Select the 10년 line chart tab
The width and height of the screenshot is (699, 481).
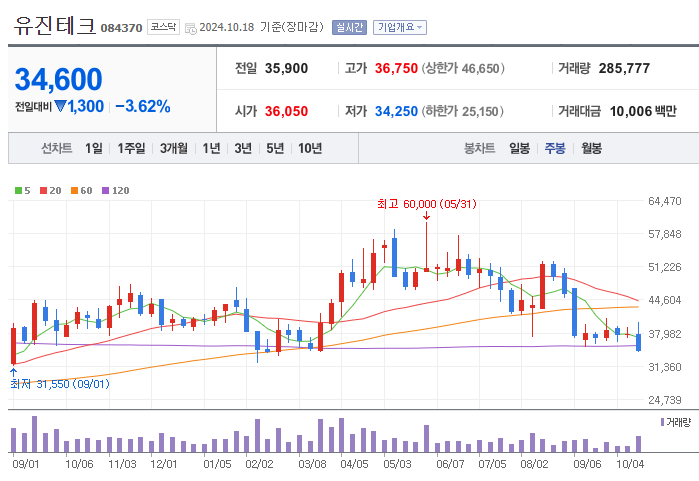310,148
